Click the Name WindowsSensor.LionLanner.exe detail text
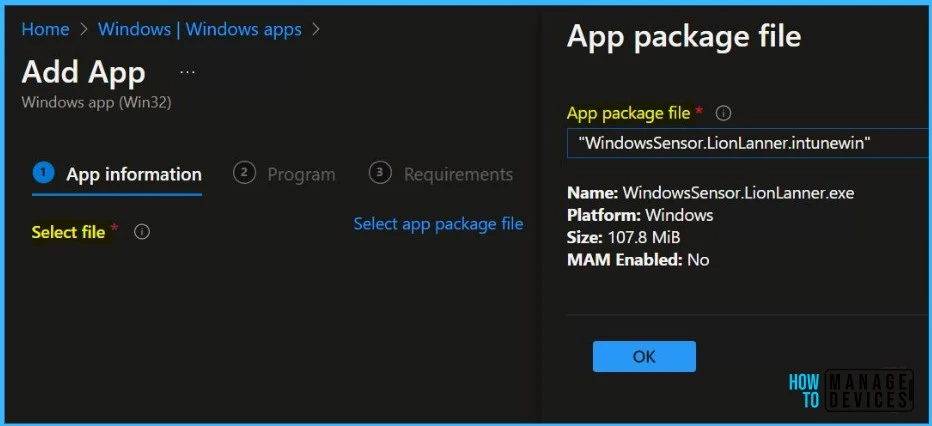 pyautogui.click(x=710, y=193)
